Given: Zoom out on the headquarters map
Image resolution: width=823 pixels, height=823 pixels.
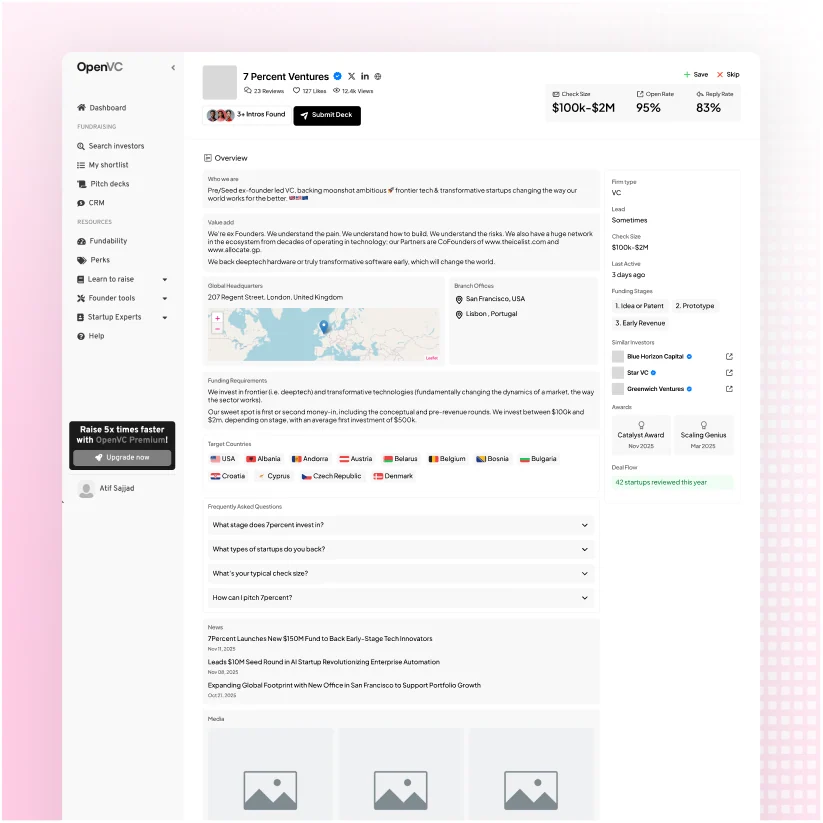Looking at the screenshot, I should point(217,329).
